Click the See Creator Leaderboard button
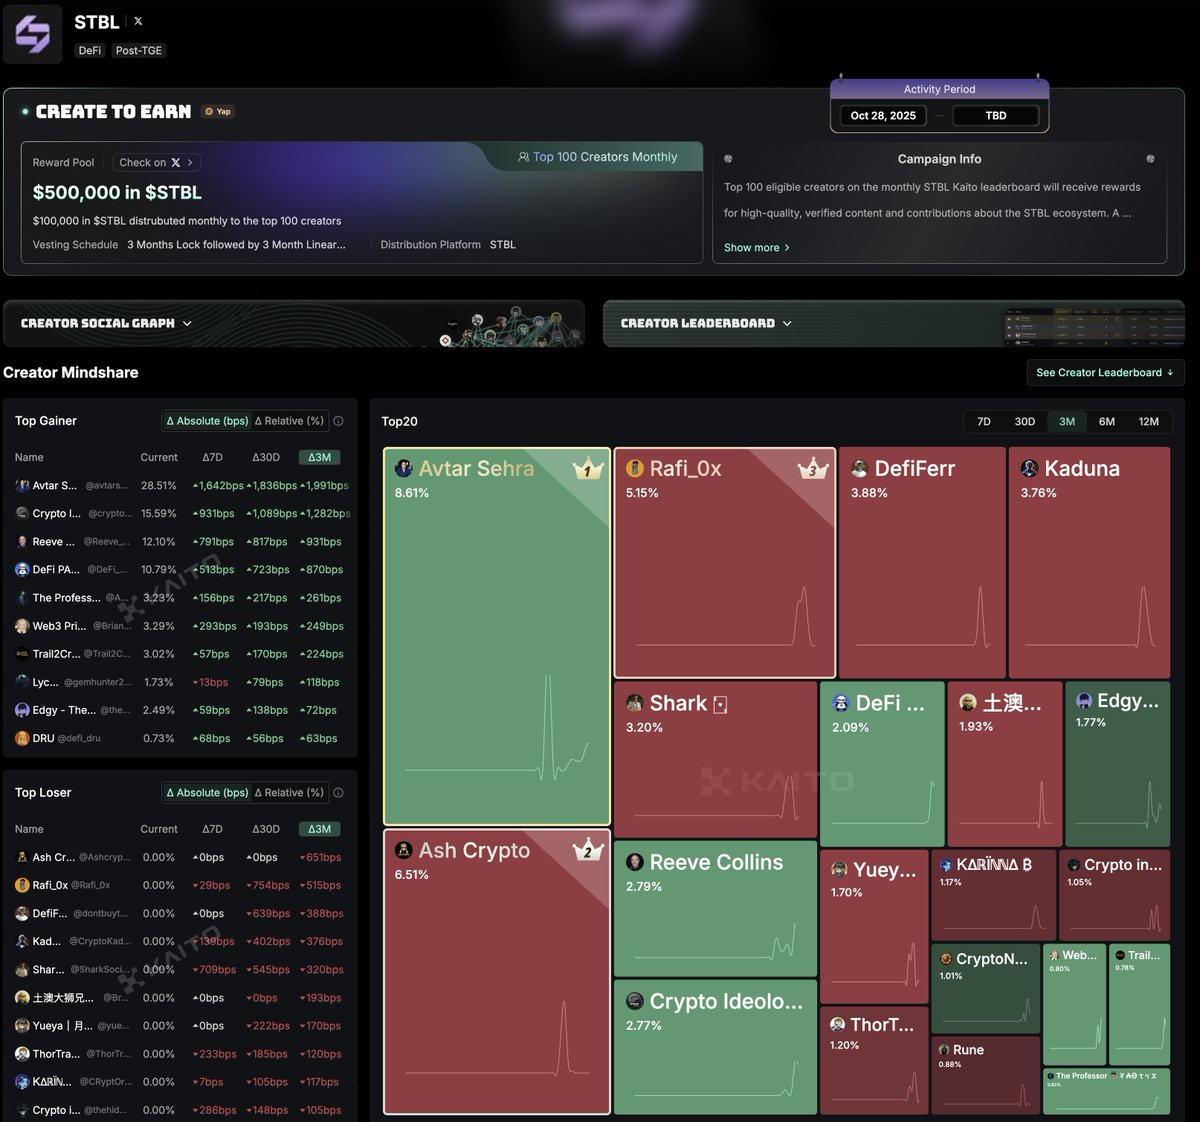Screen dimensions: 1200x1122 coord(1105,373)
